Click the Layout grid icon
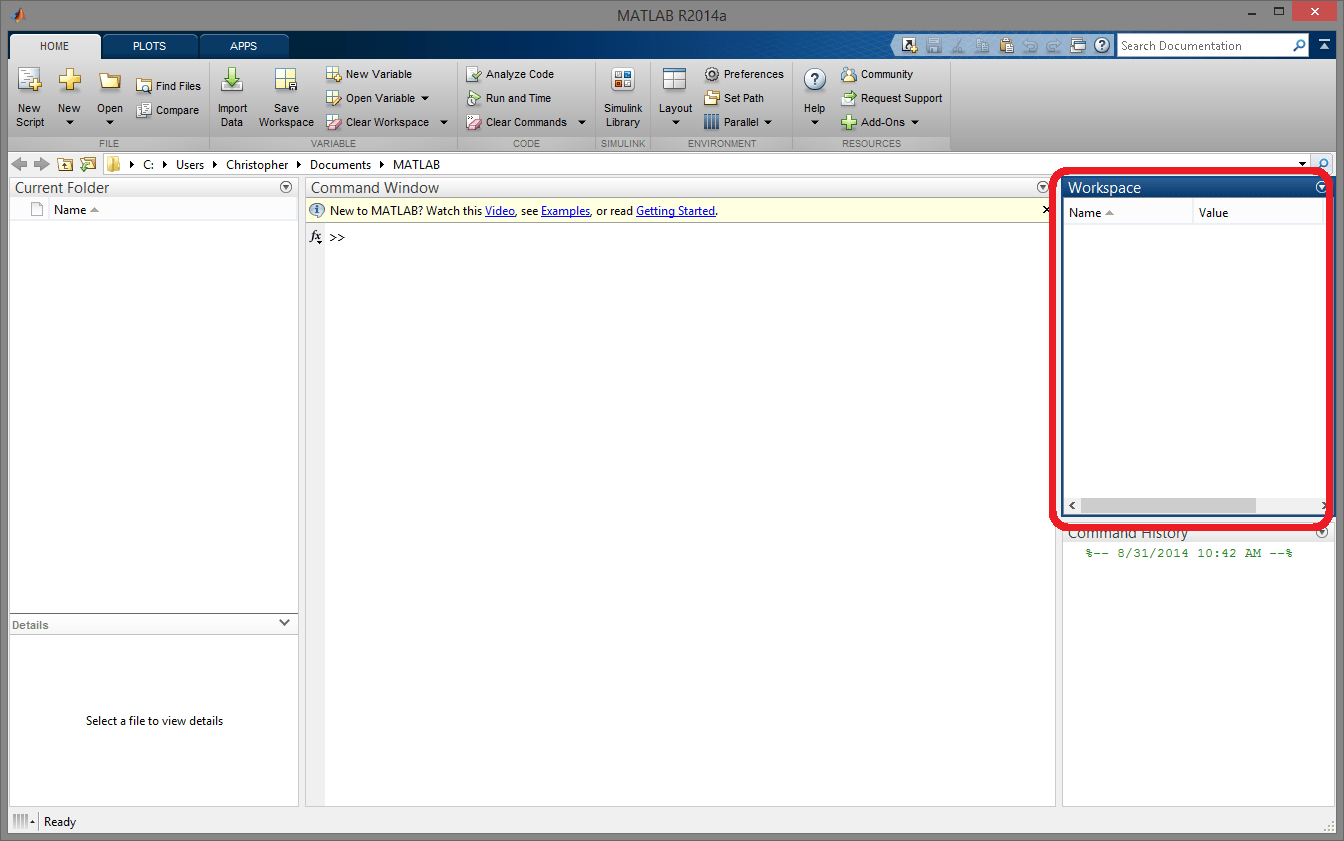This screenshot has width=1344, height=841. pyautogui.click(x=675, y=81)
